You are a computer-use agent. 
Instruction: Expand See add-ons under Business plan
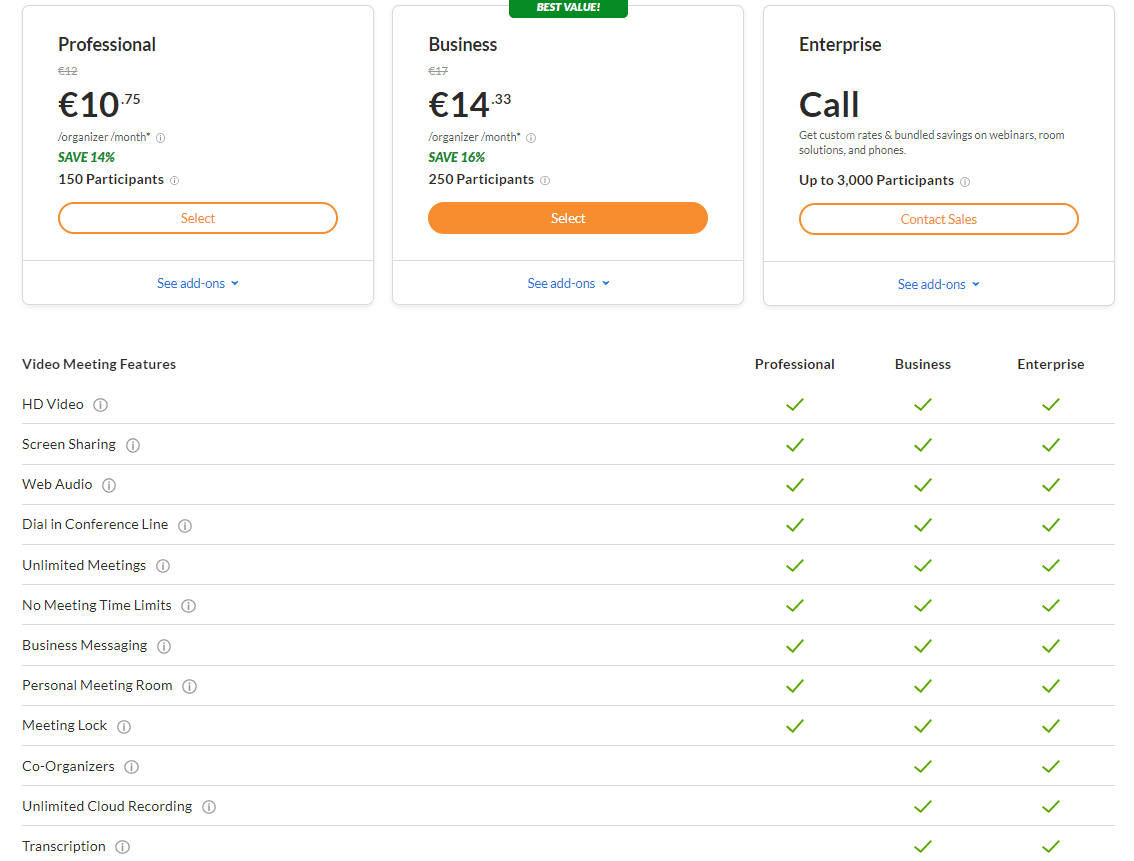(x=568, y=283)
